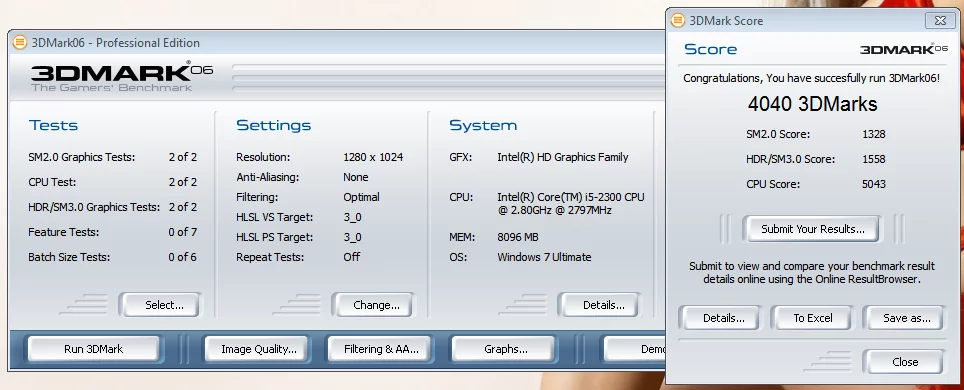Click the MEM value 8096 MB
This screenshot has width=964, height=390.
point(518,237)
